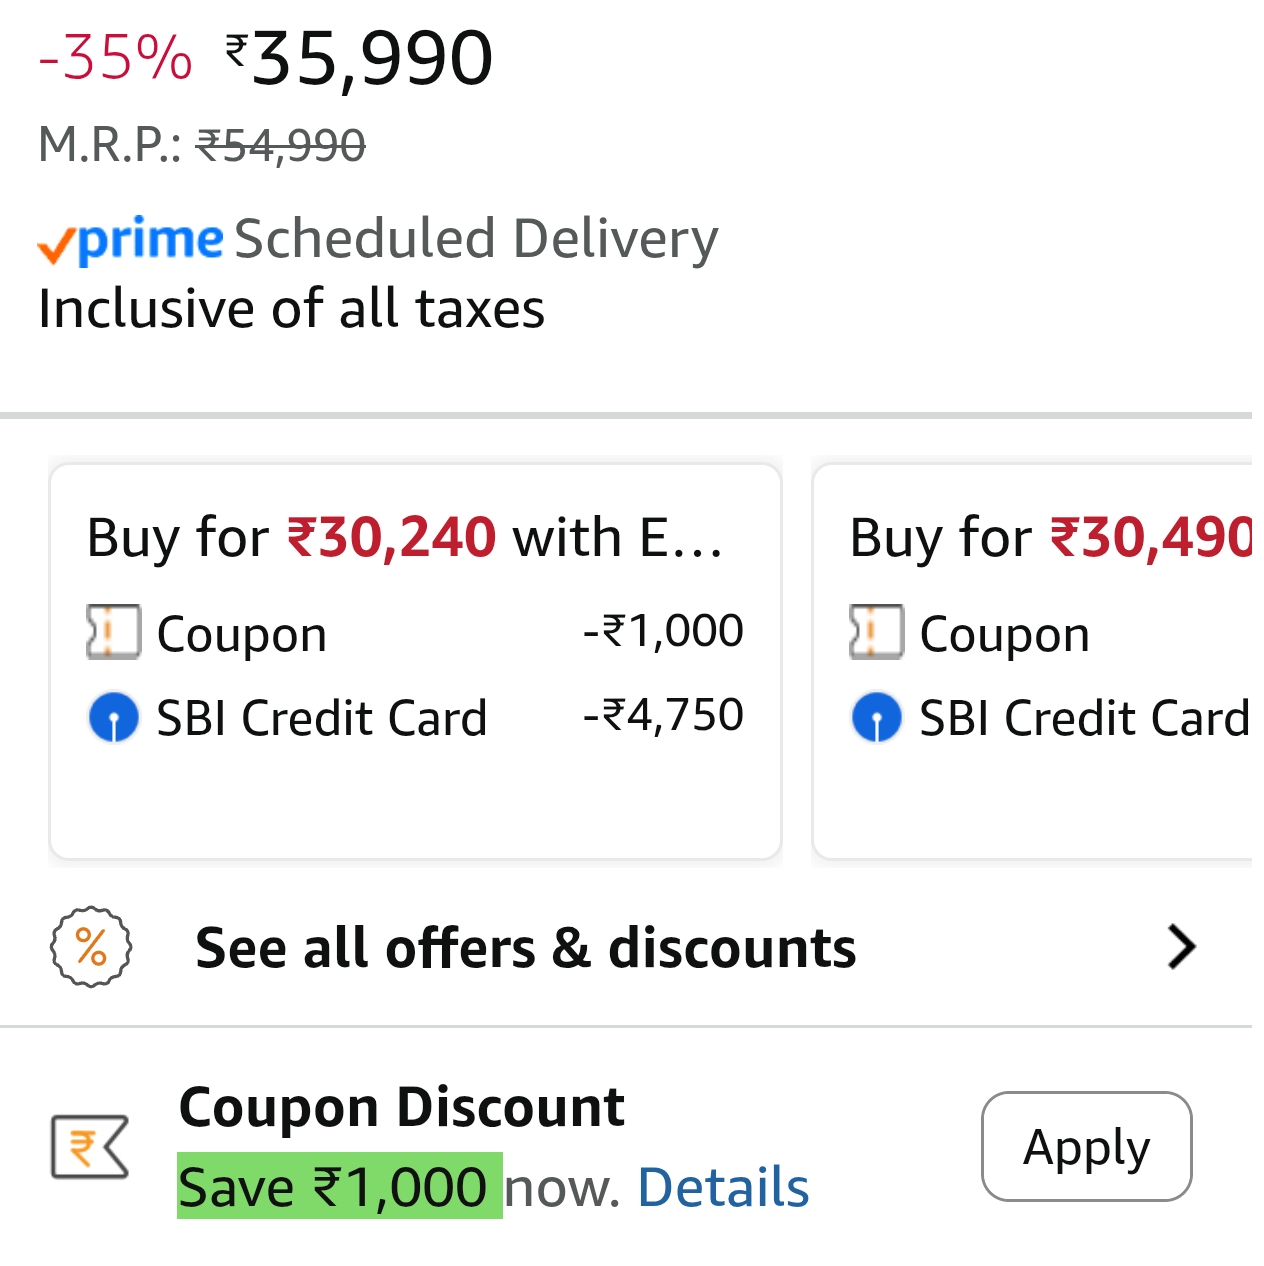
Task: Click the Prime checkmark logo
Action: tap(130, 241)
